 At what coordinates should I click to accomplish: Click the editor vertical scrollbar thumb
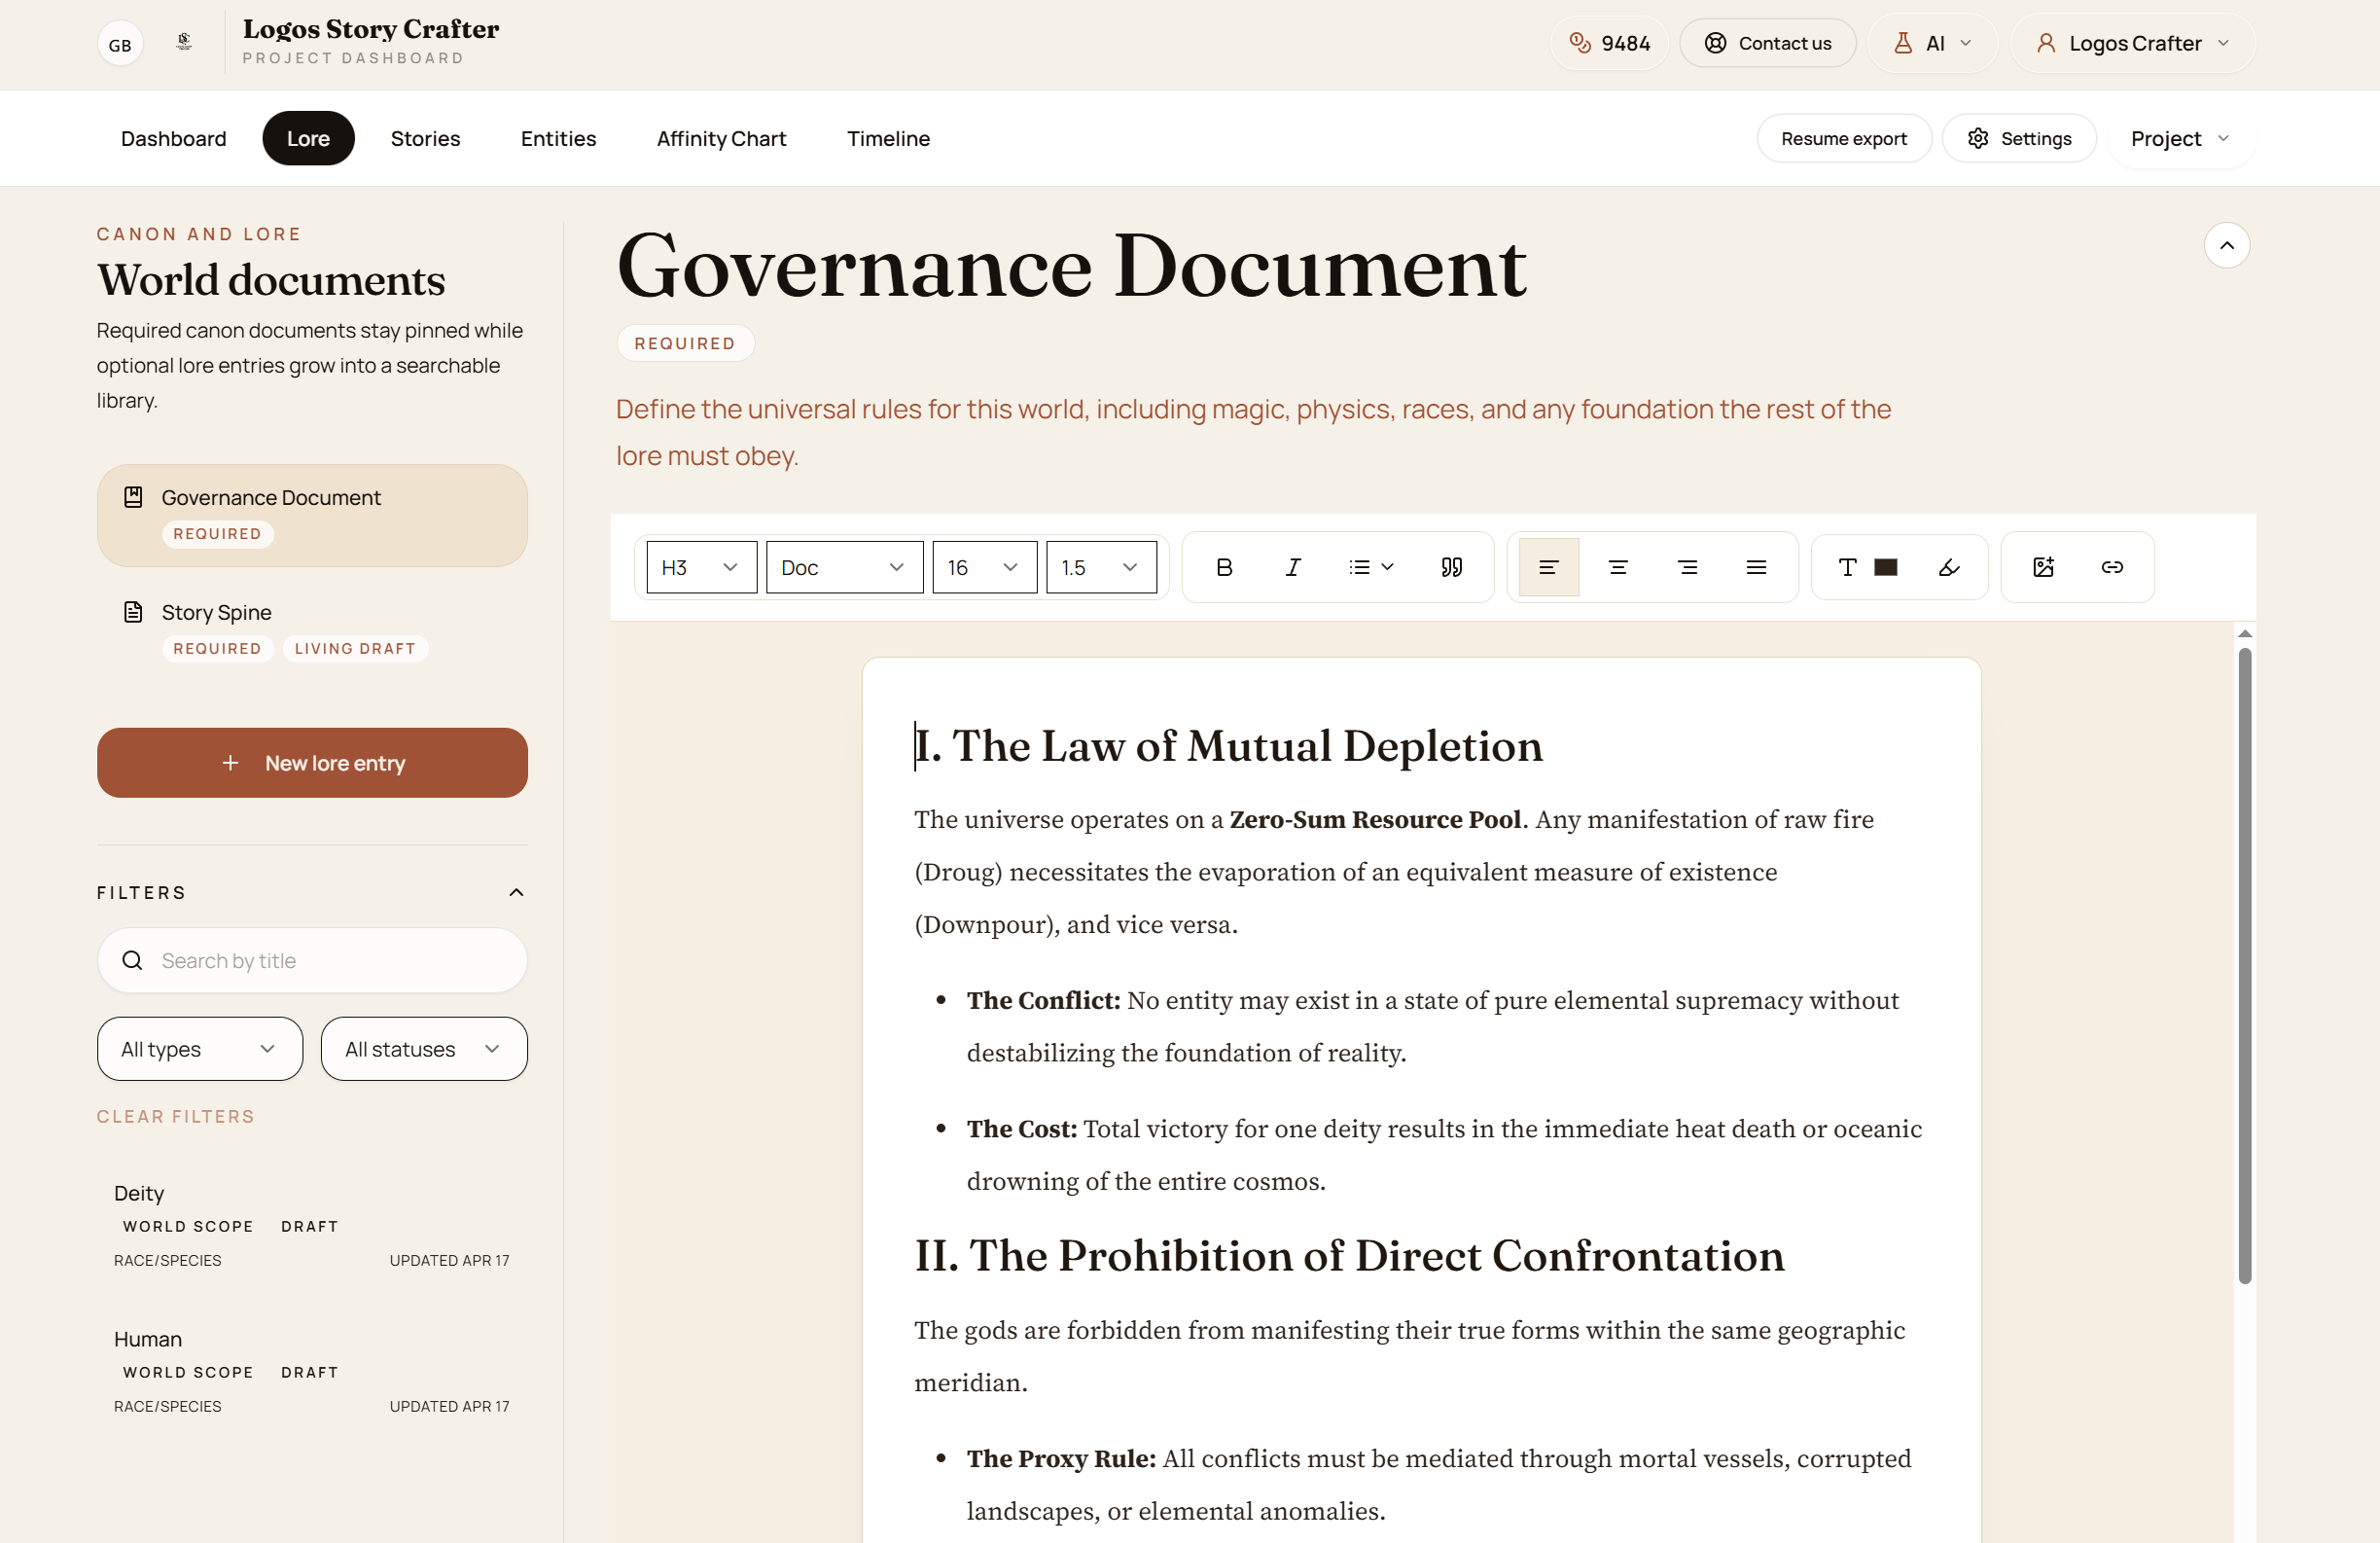2244,965
